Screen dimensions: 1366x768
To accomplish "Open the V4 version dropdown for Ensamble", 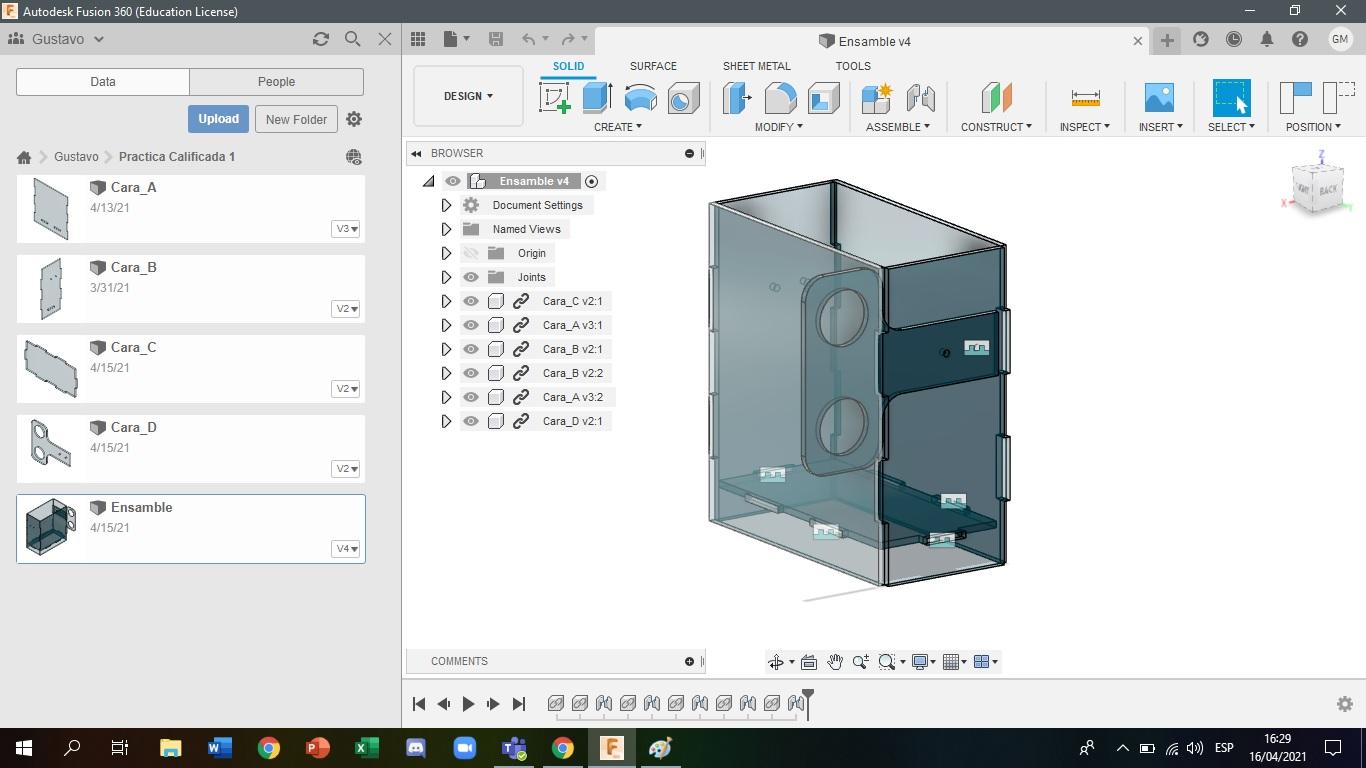I will click(x=346, y=549).
